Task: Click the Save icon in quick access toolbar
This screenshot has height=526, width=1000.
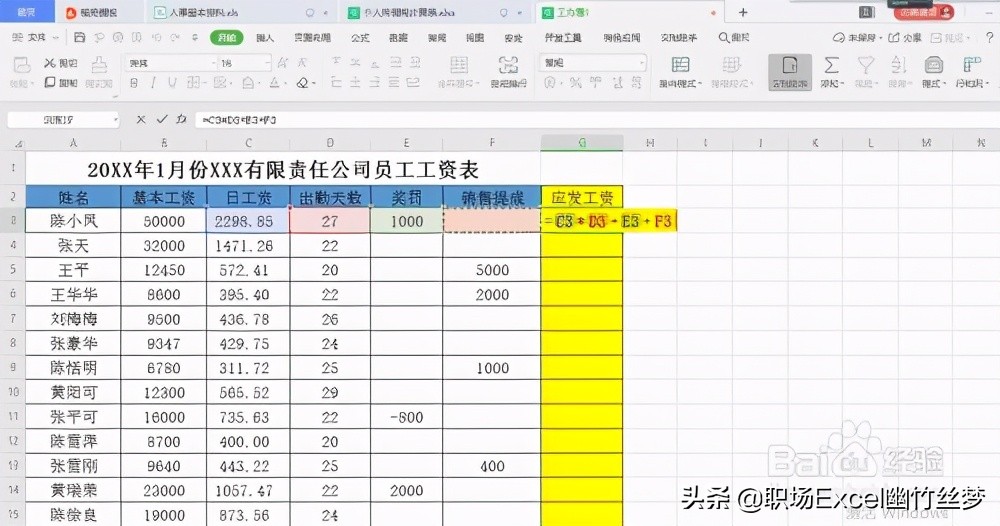Action: click(x=80, y=38)
